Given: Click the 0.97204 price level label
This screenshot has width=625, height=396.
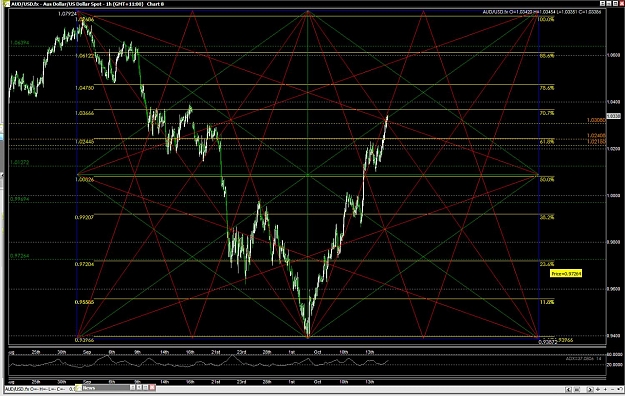Looking at the screenshot, I should click(85, 264).
